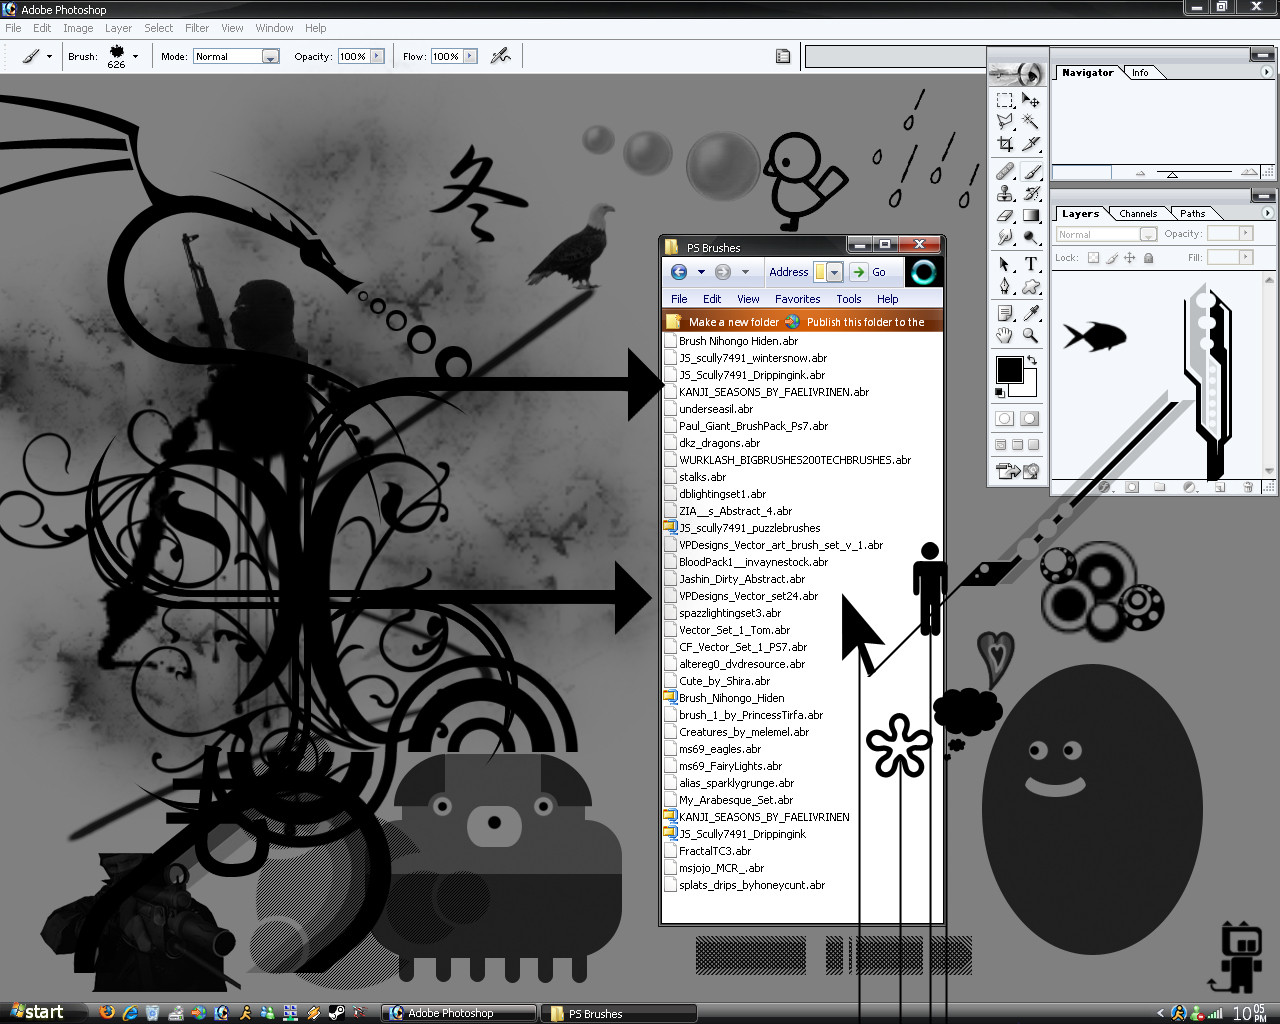Choose the Healing Brush tool

pos(1005,171)
